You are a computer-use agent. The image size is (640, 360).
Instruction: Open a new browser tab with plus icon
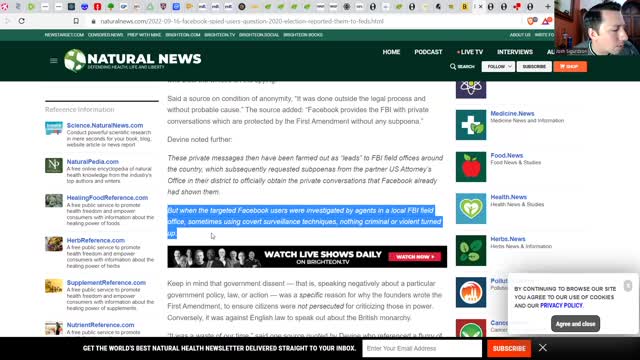coord(548,7)
